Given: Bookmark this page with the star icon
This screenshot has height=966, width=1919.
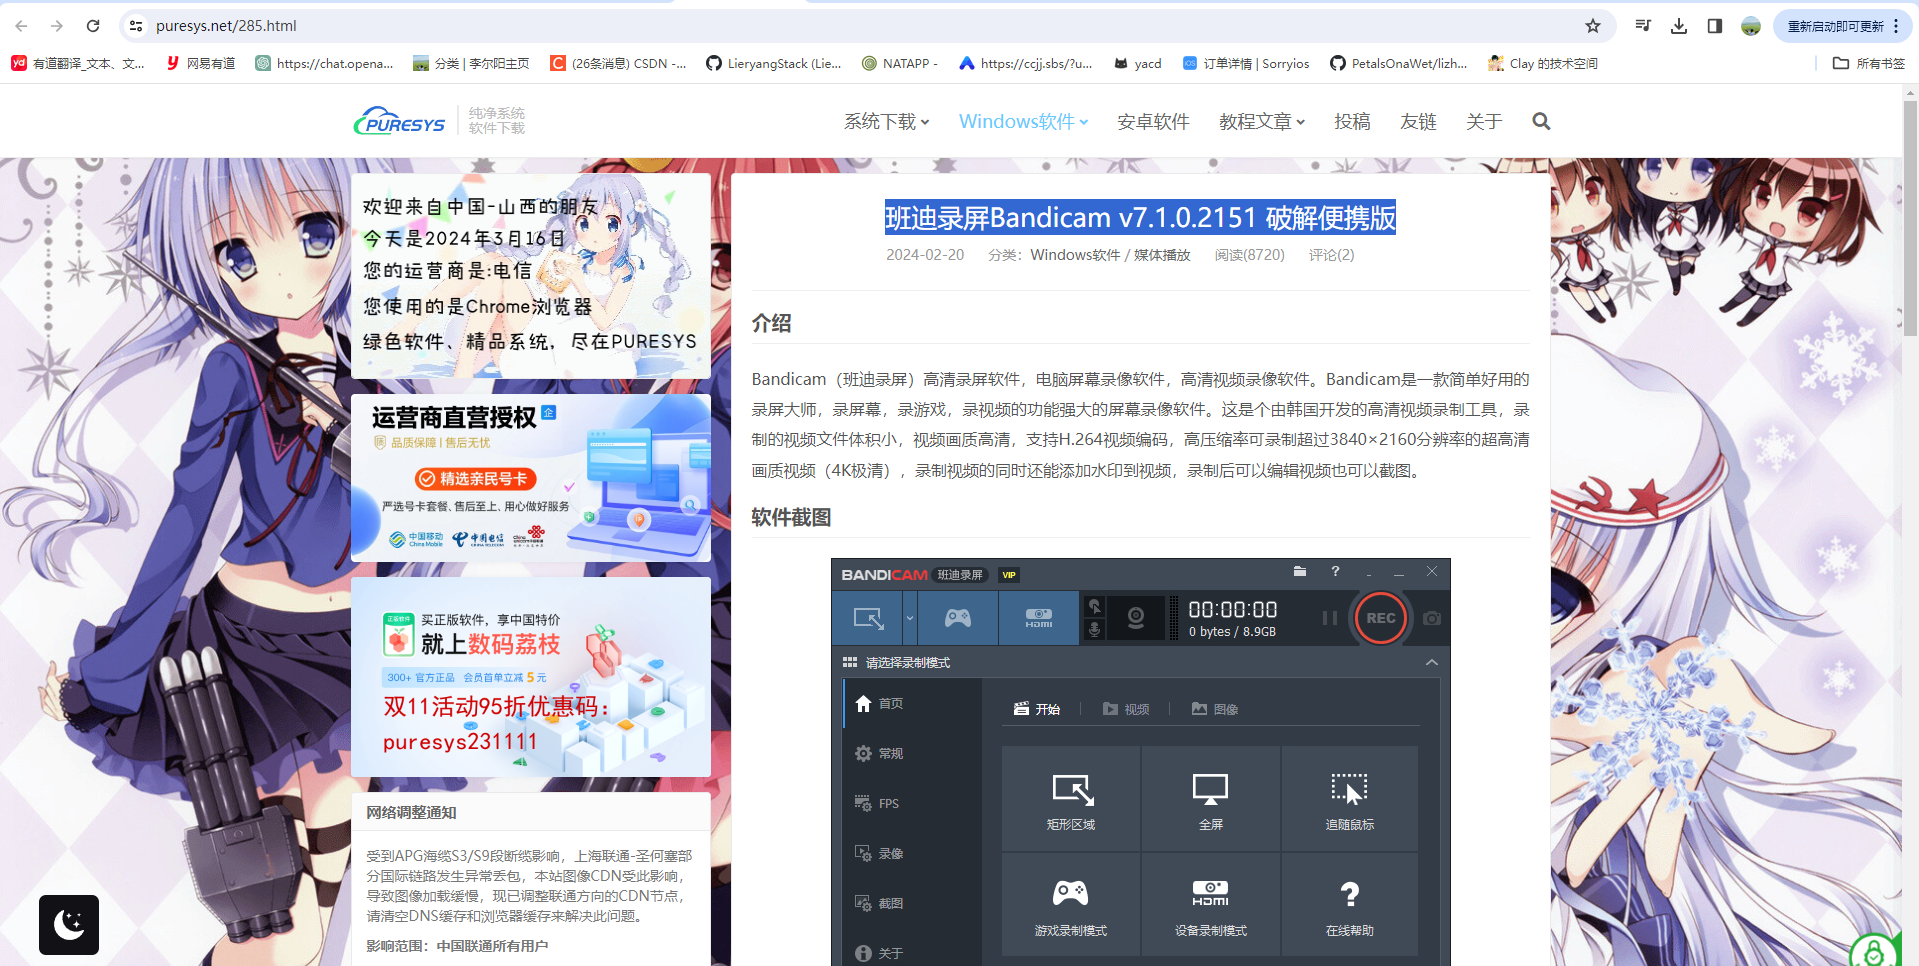Looking at the screenshot, I should tap(1593, 26).
